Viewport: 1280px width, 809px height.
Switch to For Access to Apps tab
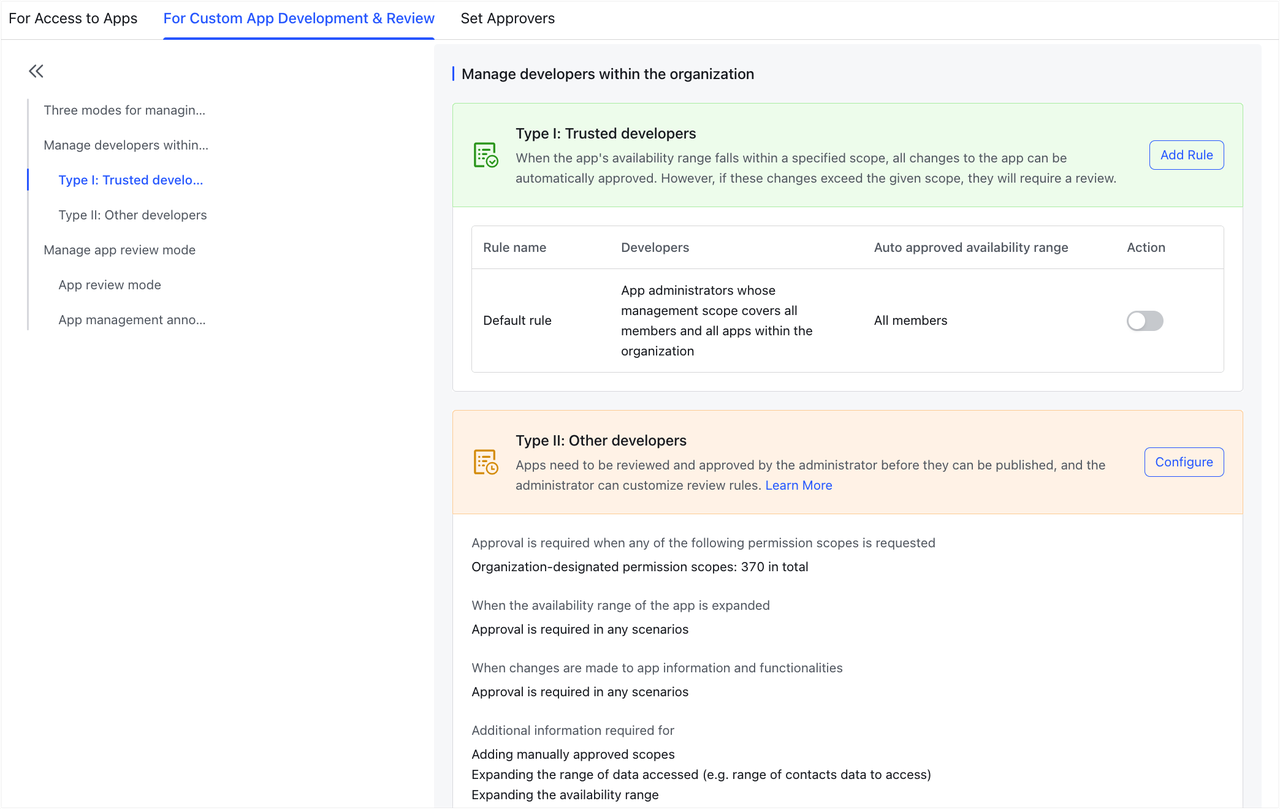click(x=73, y=18)
